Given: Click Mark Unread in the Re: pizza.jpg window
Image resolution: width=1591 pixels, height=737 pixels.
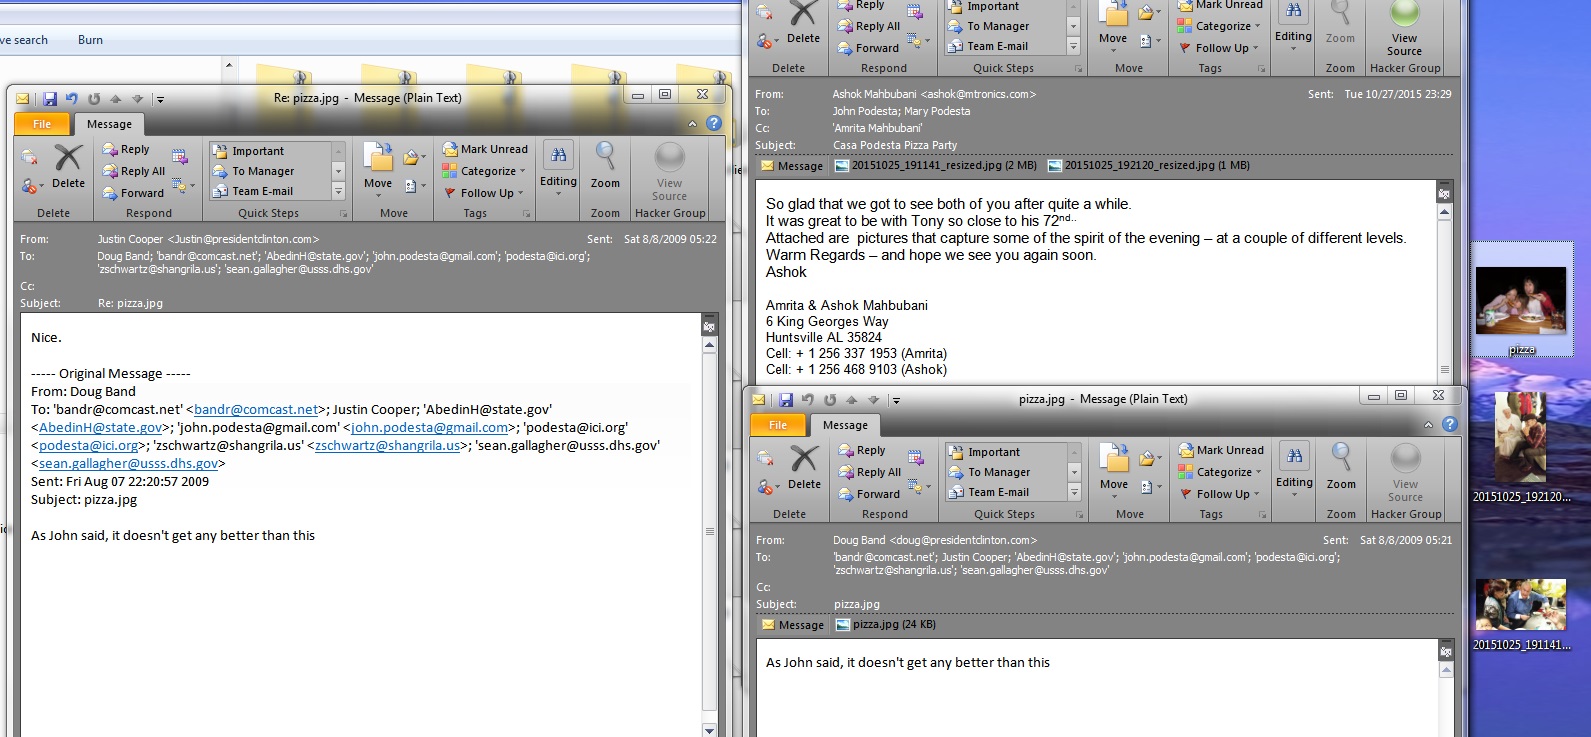Looking at the screenshot, I should (x=485, y=149).
